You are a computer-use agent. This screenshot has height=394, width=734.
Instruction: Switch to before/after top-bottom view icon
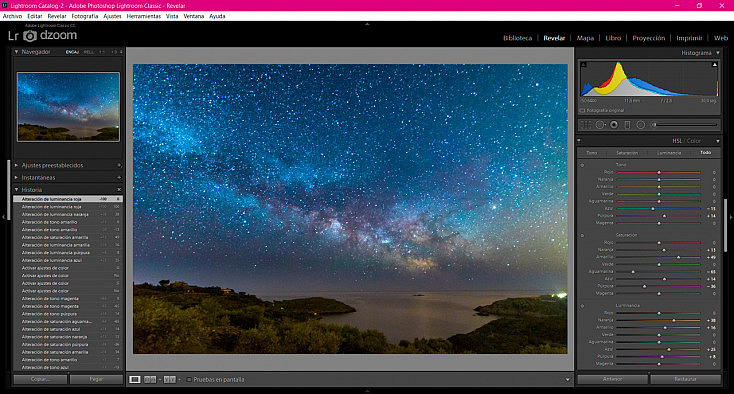[169, 379]
